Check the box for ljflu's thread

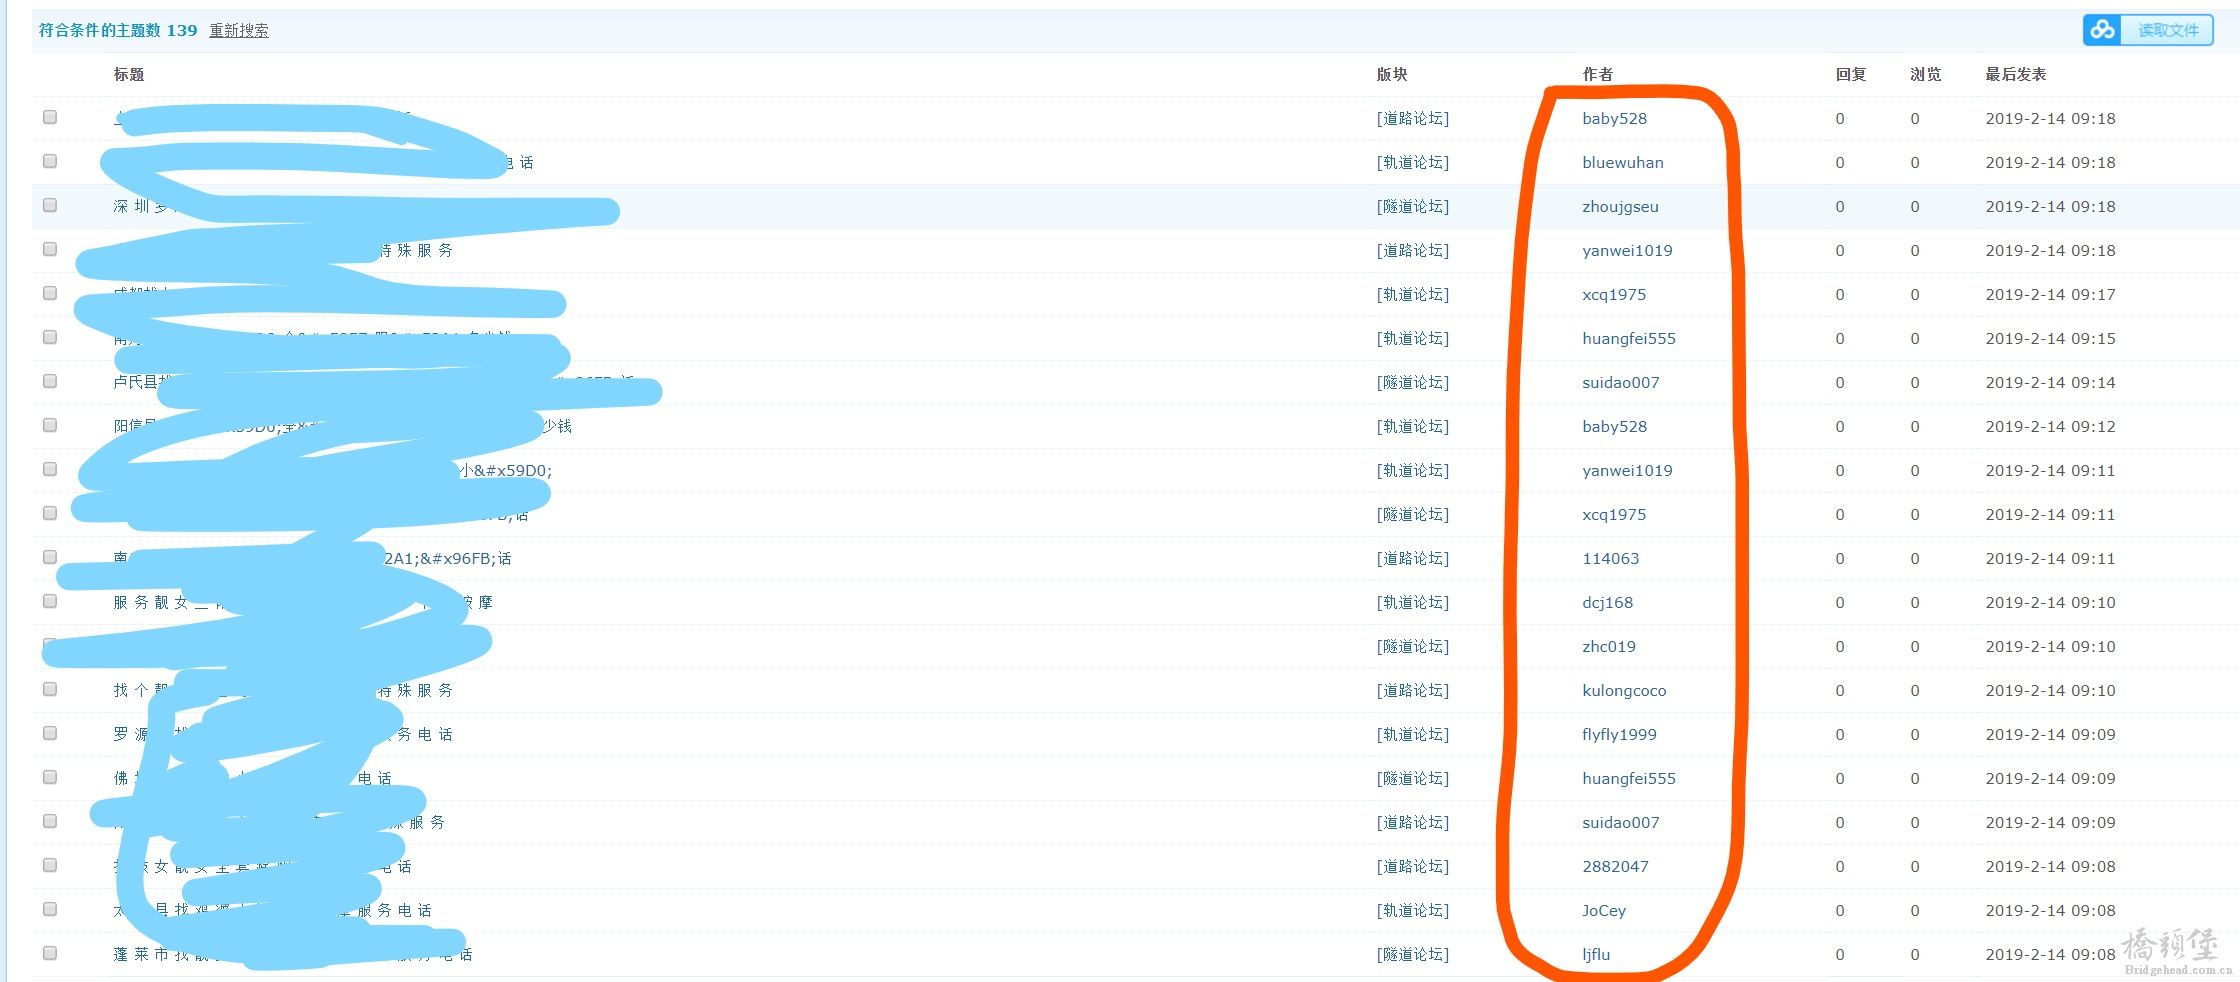(50, 953)
